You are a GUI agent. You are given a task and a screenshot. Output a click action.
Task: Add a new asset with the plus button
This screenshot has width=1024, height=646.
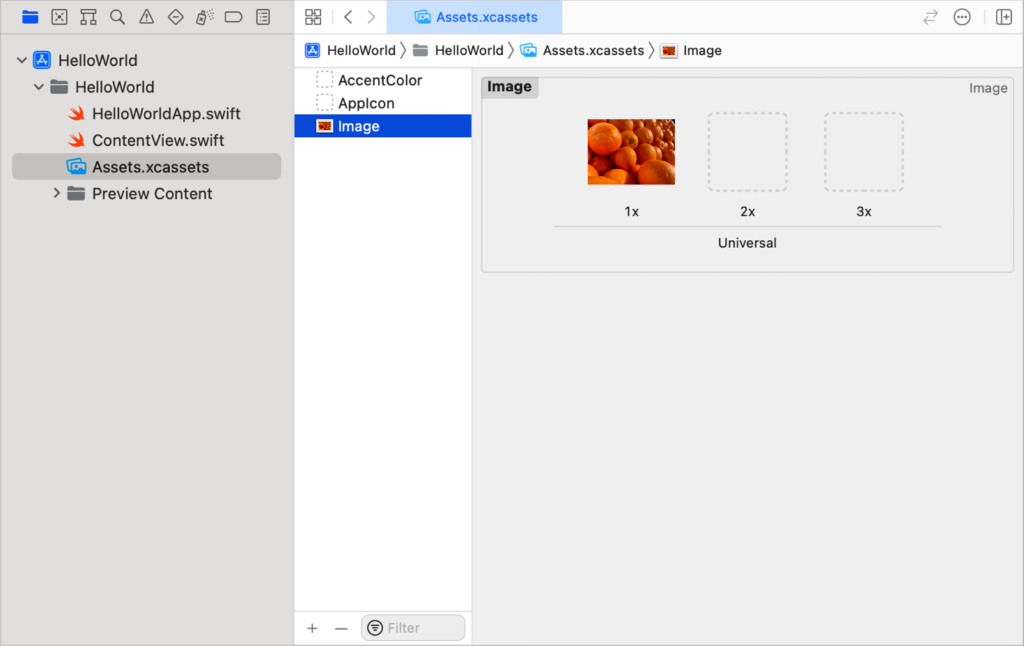(x=312, y=628)
